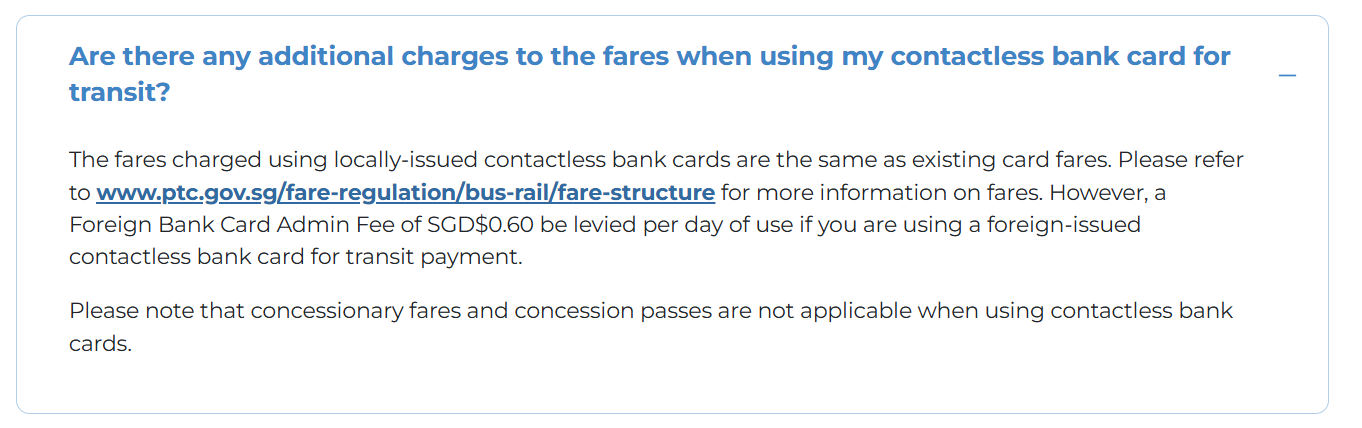Click the SGD$0.60 fee amount text
The width and height of the screenshot is (1362, 428).
tap(480, 224)
